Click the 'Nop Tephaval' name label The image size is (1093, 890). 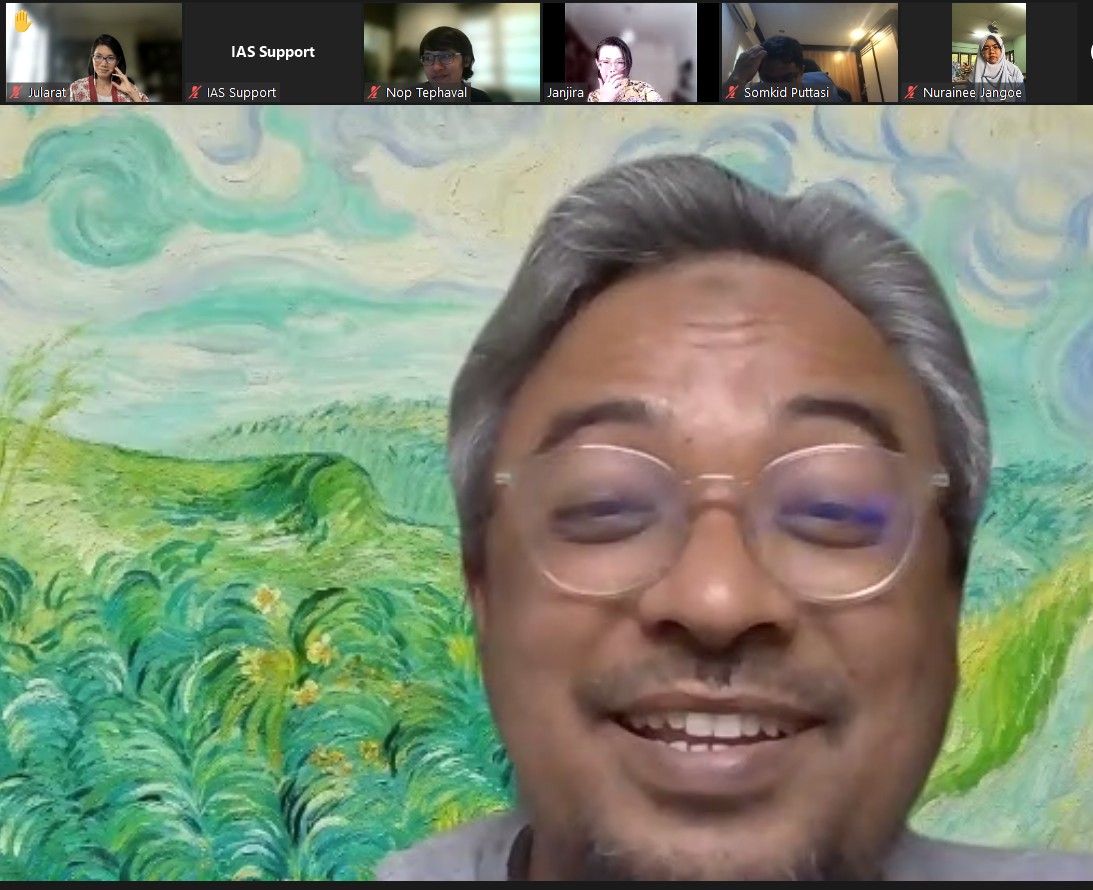point(427,92)
